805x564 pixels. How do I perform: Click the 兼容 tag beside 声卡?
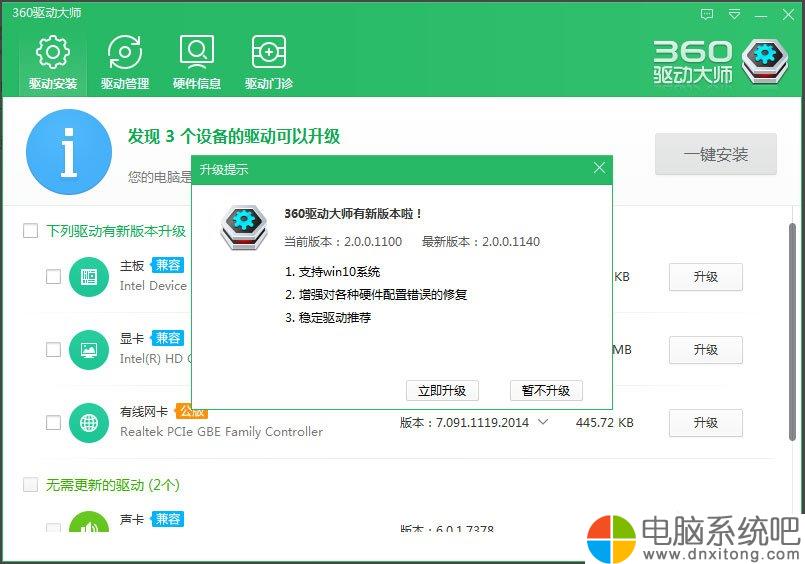[x=167, y=519]
